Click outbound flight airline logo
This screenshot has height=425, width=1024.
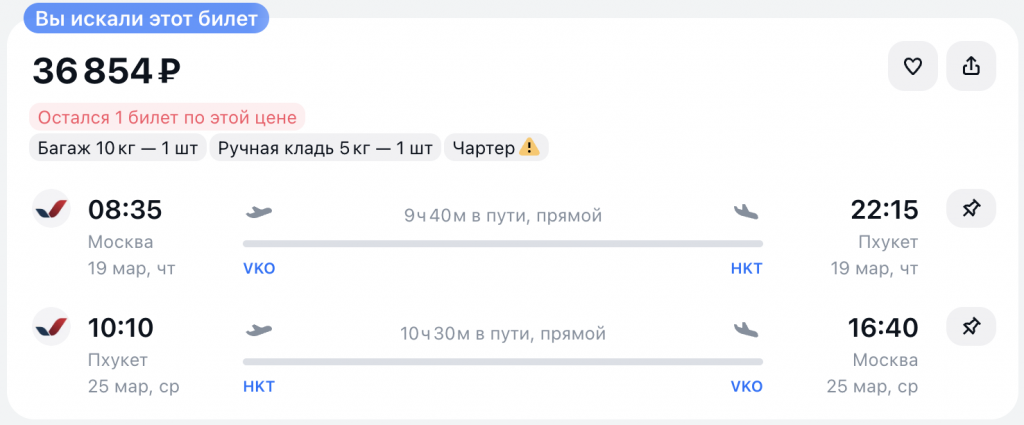coord(52,208)
